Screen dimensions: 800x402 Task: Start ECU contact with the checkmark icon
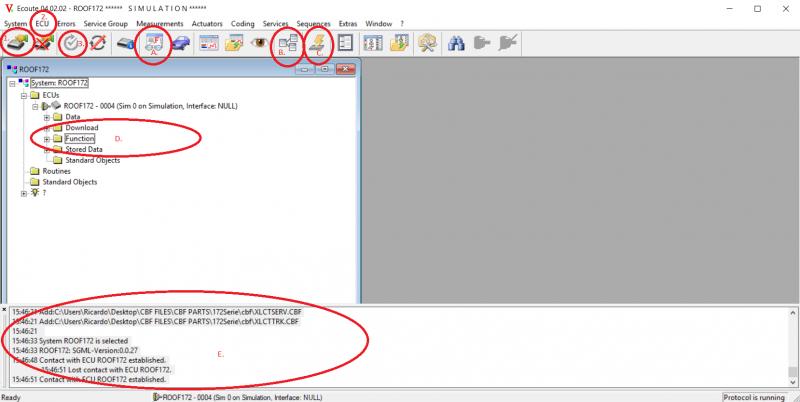click(x=71, y=43)
